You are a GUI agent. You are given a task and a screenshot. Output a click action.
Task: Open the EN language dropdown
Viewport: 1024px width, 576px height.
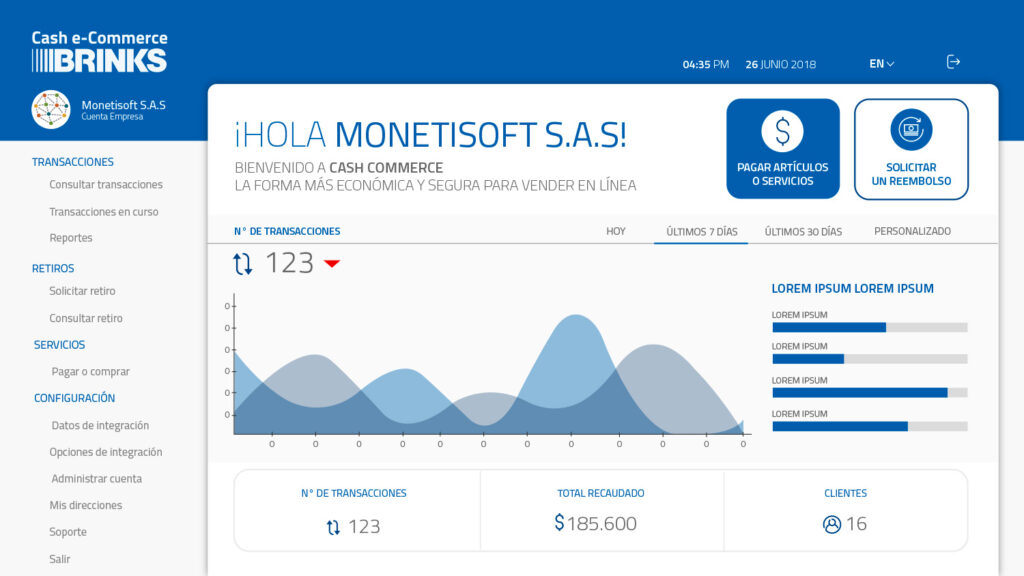tap(881, 64)
